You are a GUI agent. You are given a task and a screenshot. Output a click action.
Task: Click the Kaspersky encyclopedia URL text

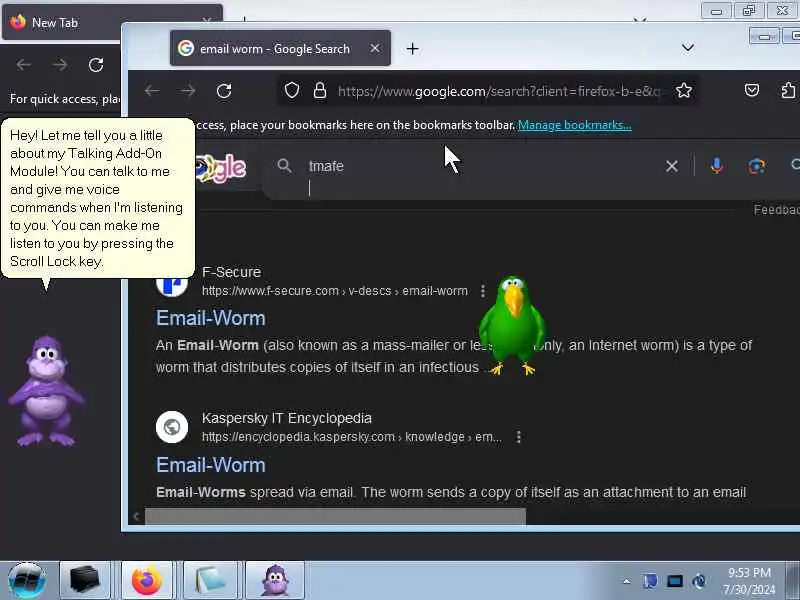(x=352, y=437)
